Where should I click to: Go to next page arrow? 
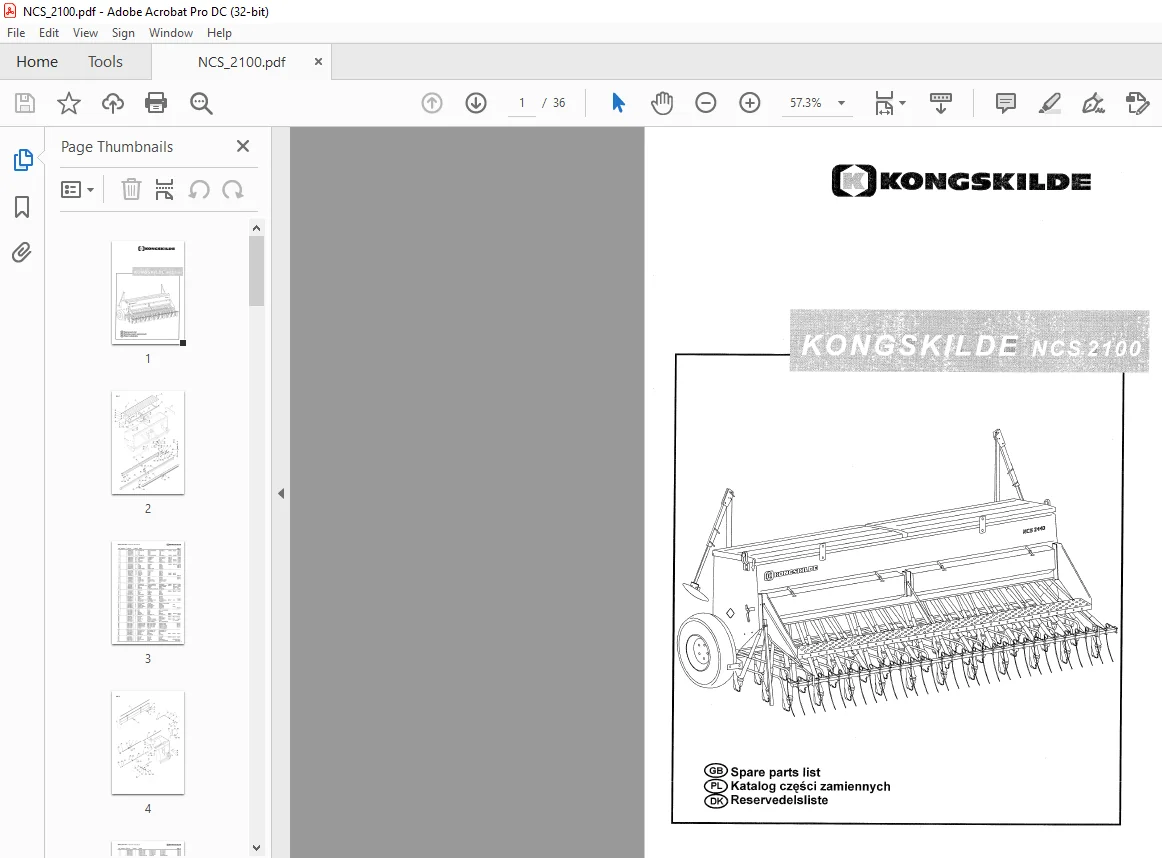(x=476, y=103)
